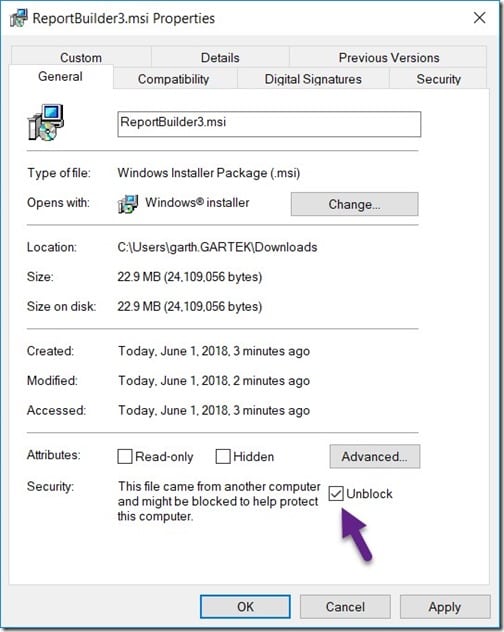
Task: Click the installer icon in the title bar
Action: (19, 19)
